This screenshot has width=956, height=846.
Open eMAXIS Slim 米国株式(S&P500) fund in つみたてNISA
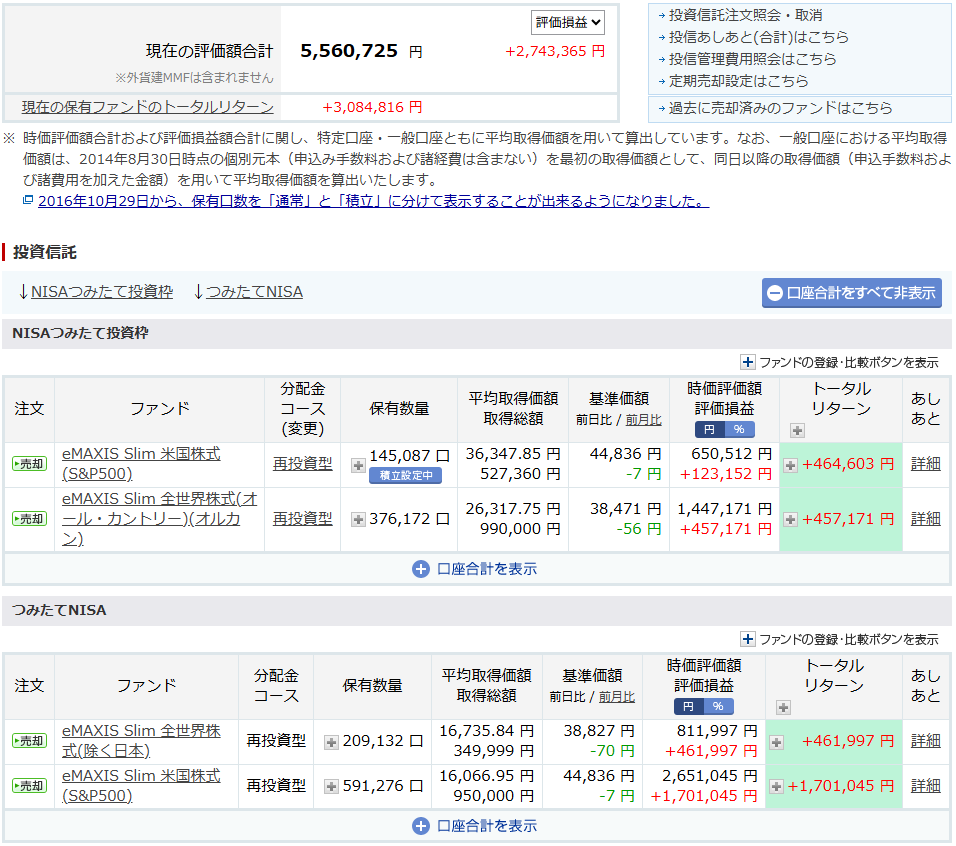tap(141, 786)
